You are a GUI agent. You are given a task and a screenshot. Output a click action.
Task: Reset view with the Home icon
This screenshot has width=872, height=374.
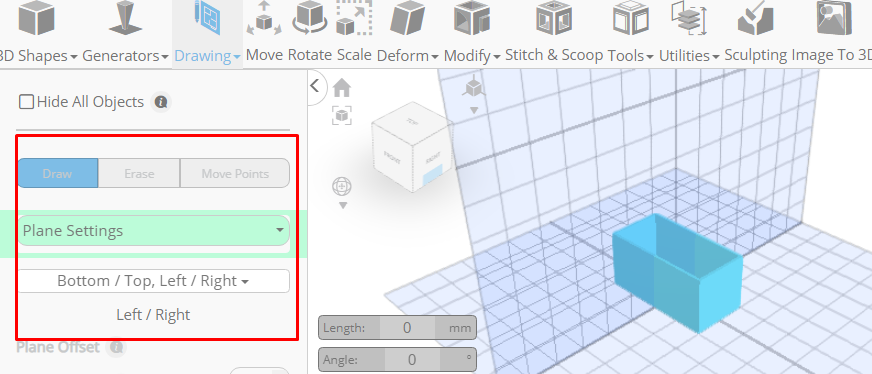point(341,87)
